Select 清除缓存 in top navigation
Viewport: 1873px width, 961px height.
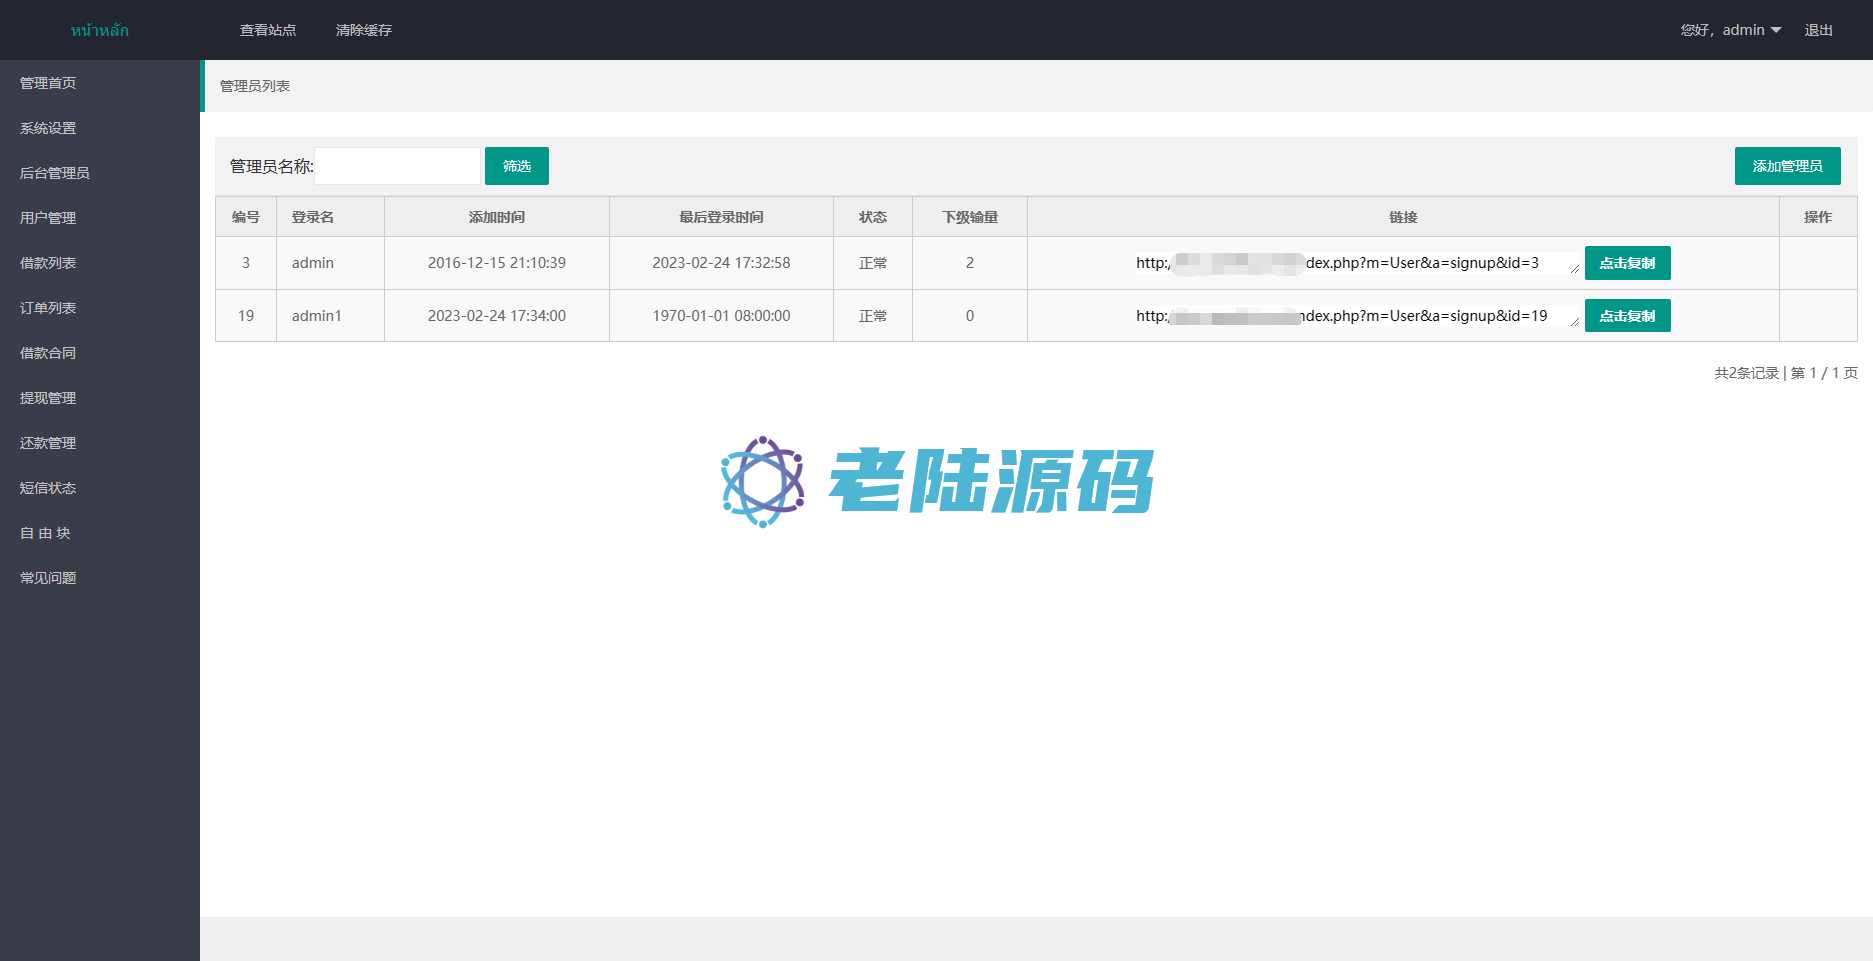364,30
